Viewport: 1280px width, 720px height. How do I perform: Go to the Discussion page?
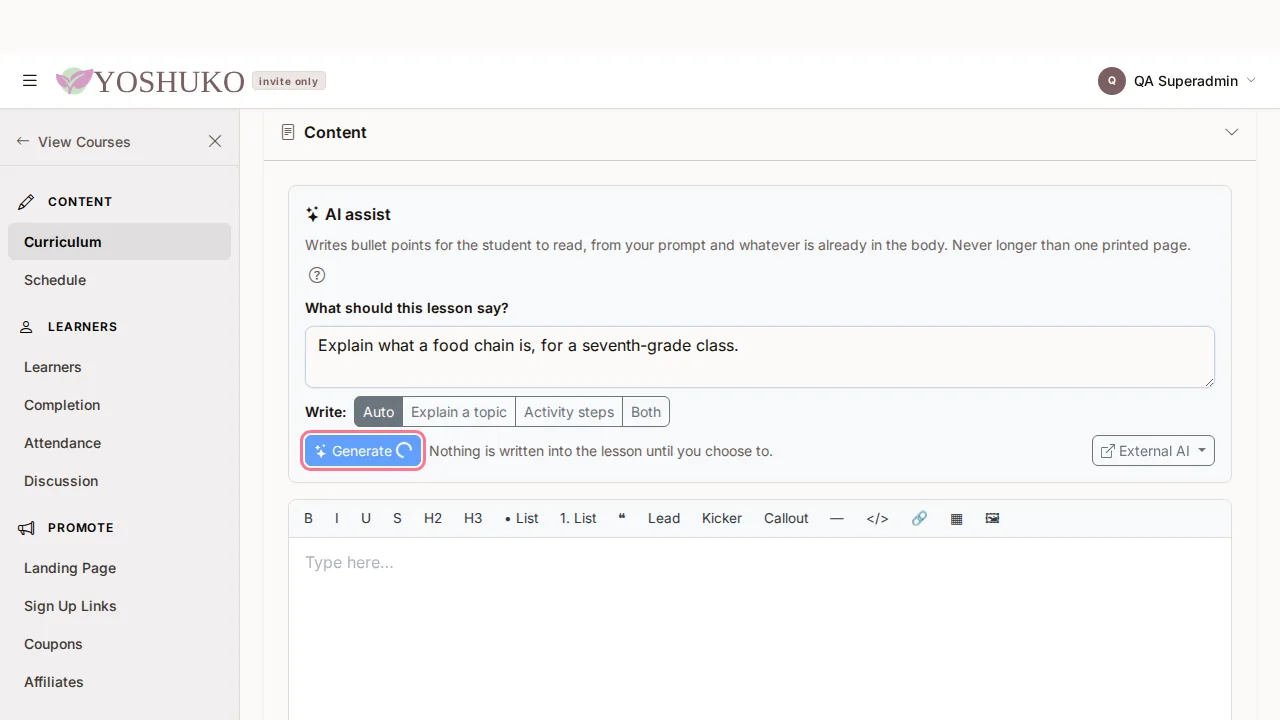[119, 481]
